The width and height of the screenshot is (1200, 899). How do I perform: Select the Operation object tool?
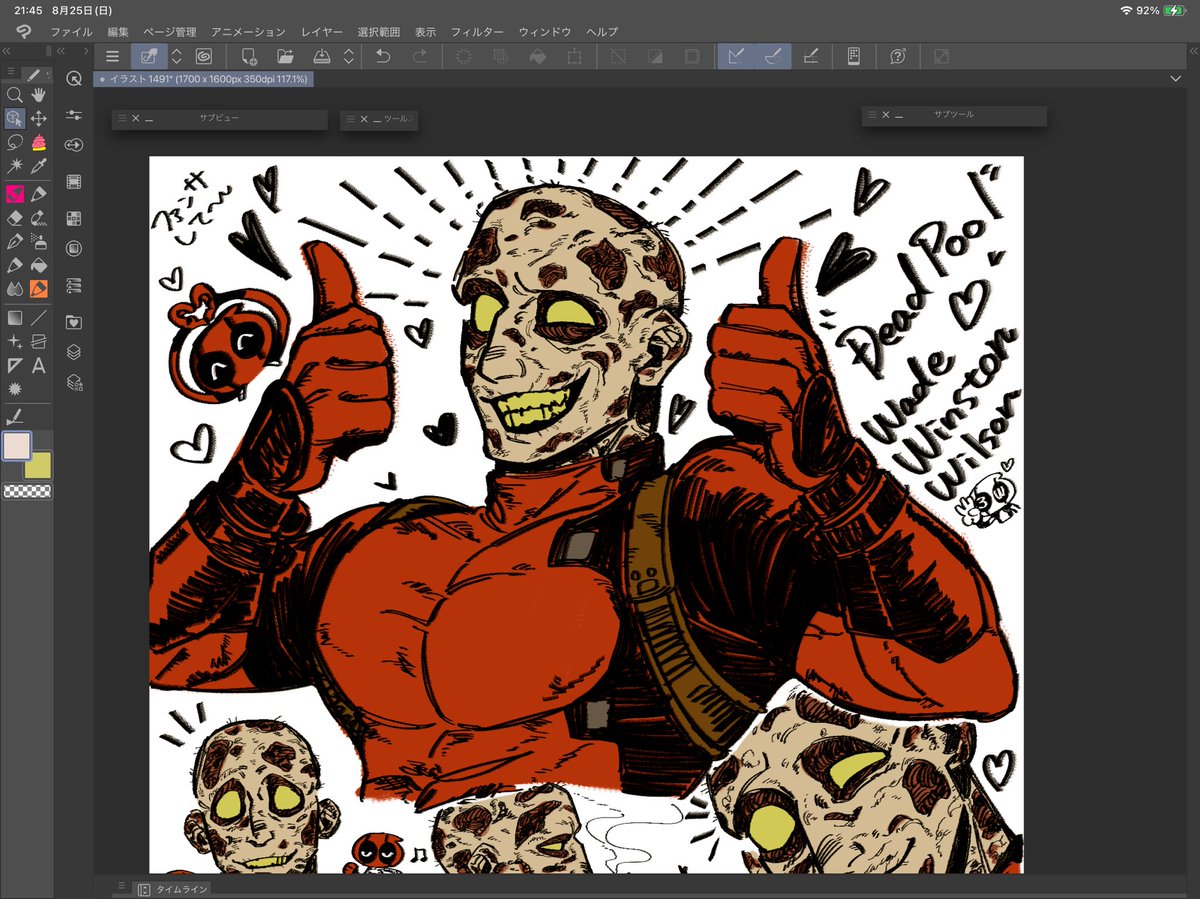click(x=14, y=119)
